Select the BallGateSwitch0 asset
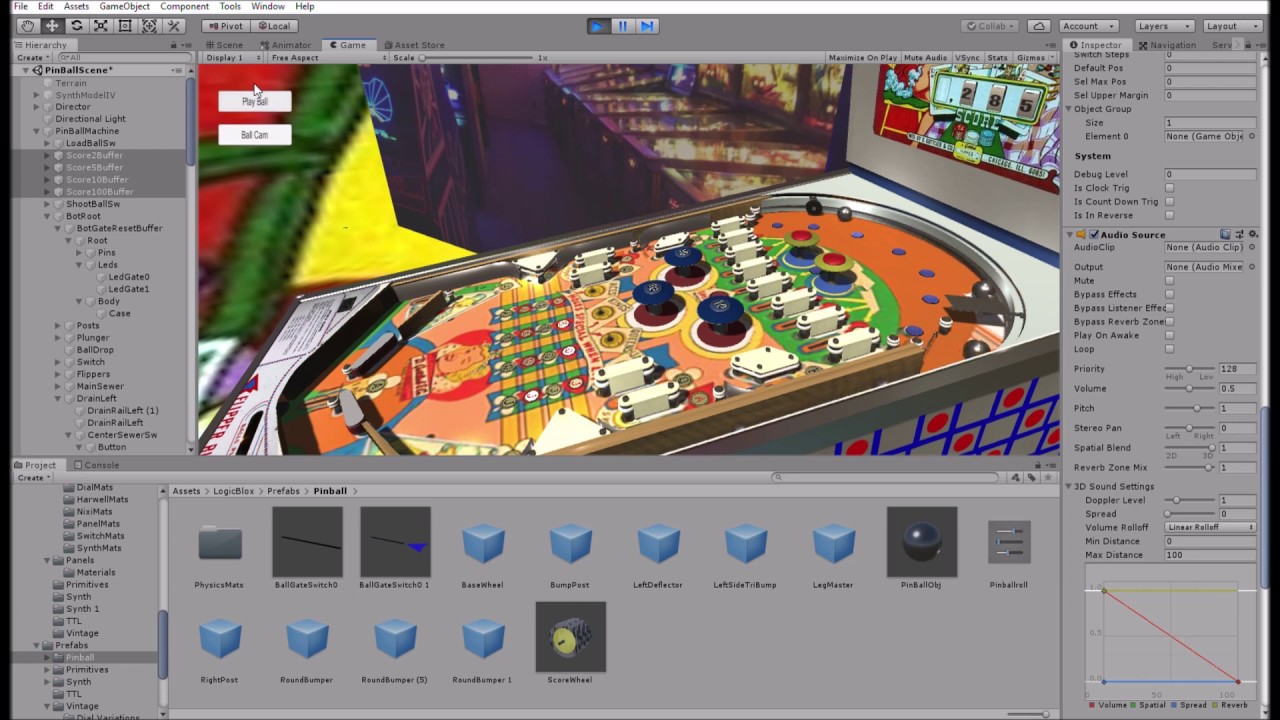1280x720 pixels. tap(307, 541)
